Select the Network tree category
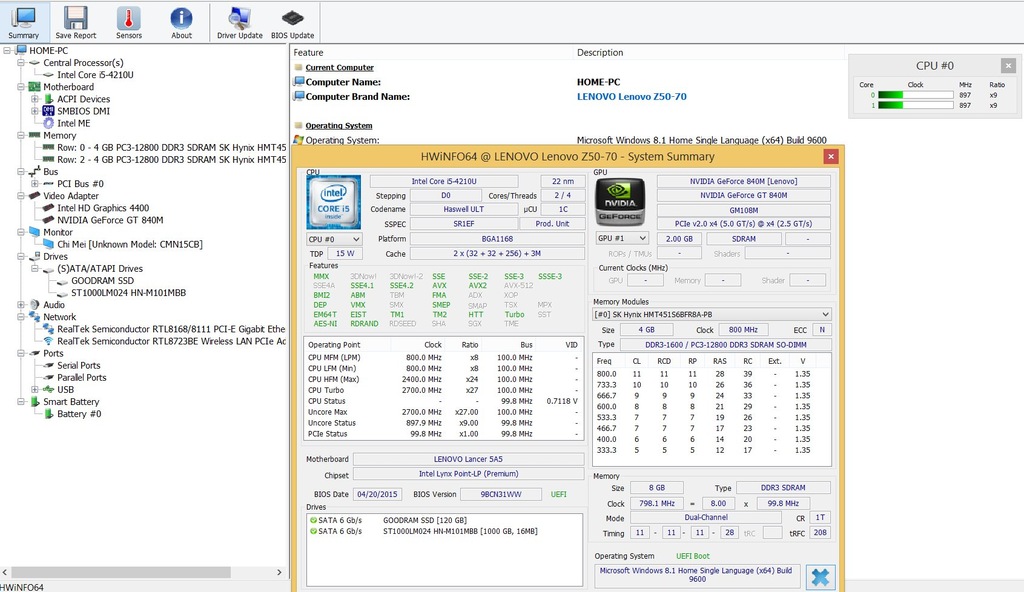 point(59,317)
